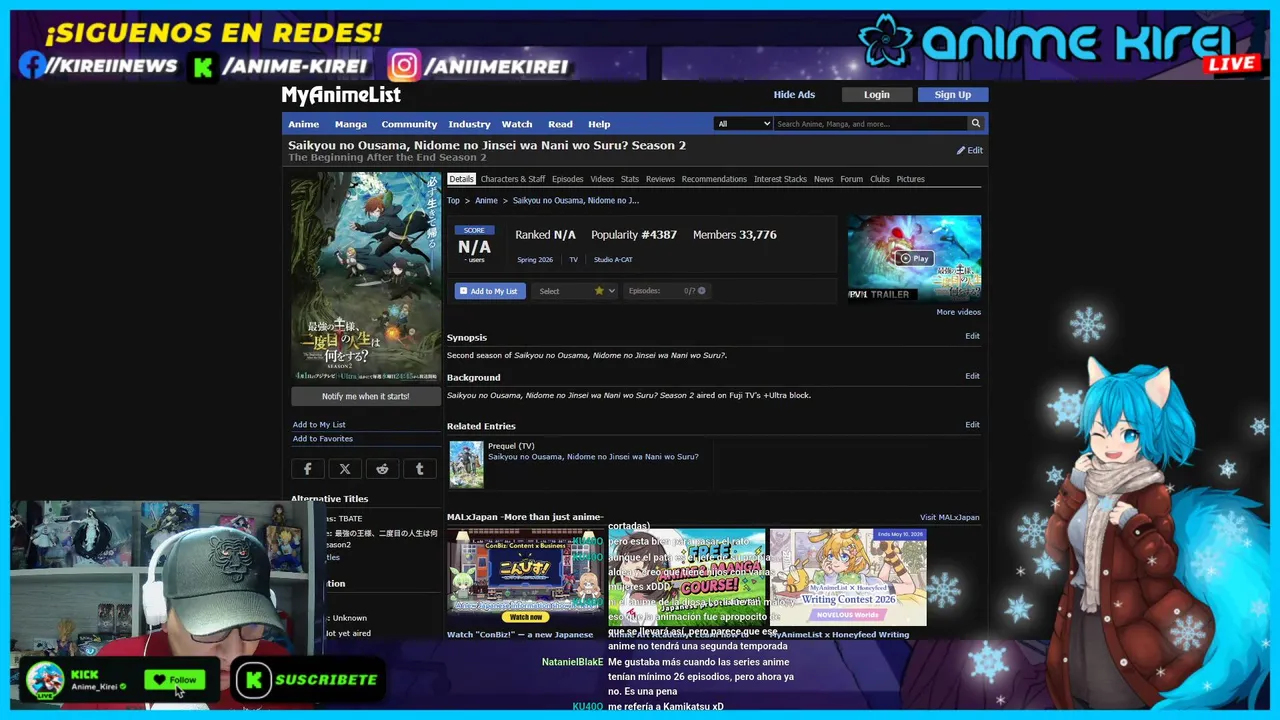The width and height of the screenshot is (1280, 720).
Task: Click the TV type link
Action: pos(574,260)
